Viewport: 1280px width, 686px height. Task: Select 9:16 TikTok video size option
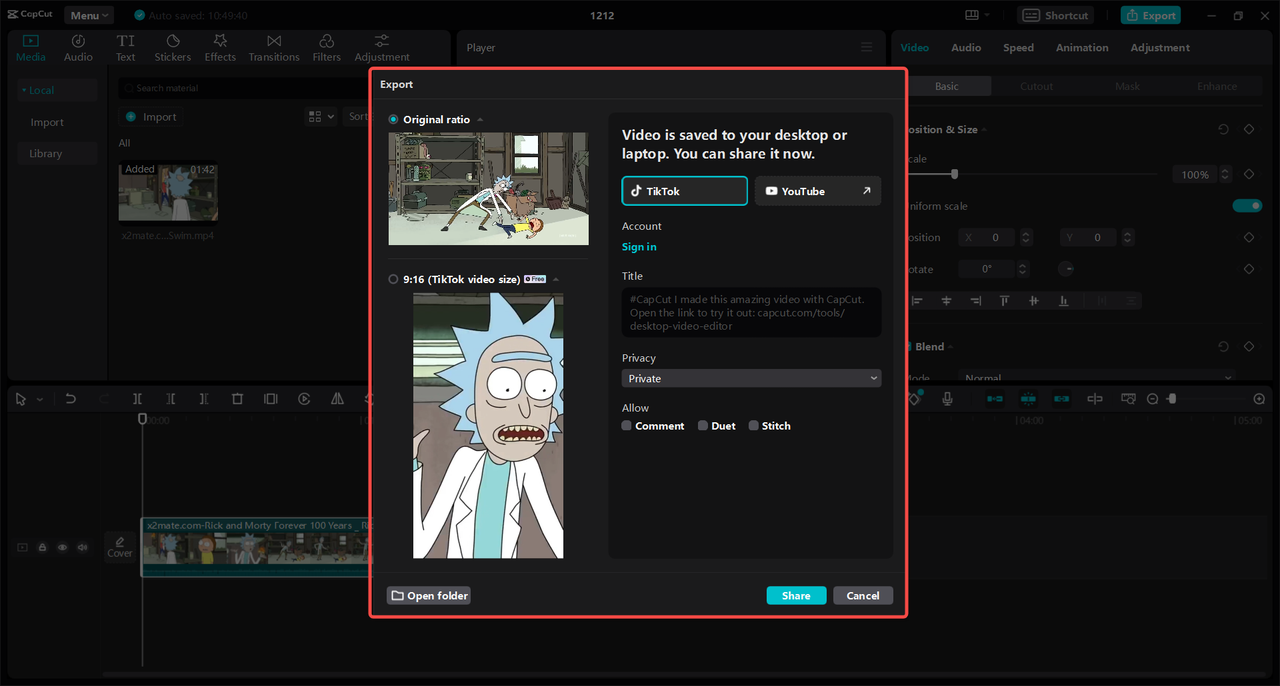pos(393,280)
